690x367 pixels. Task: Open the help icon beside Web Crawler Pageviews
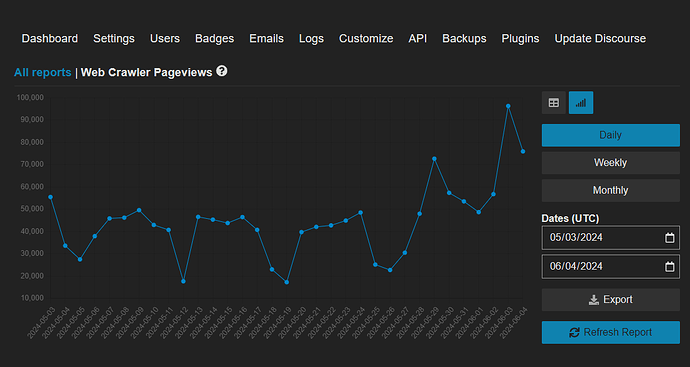tap(222, 71)
